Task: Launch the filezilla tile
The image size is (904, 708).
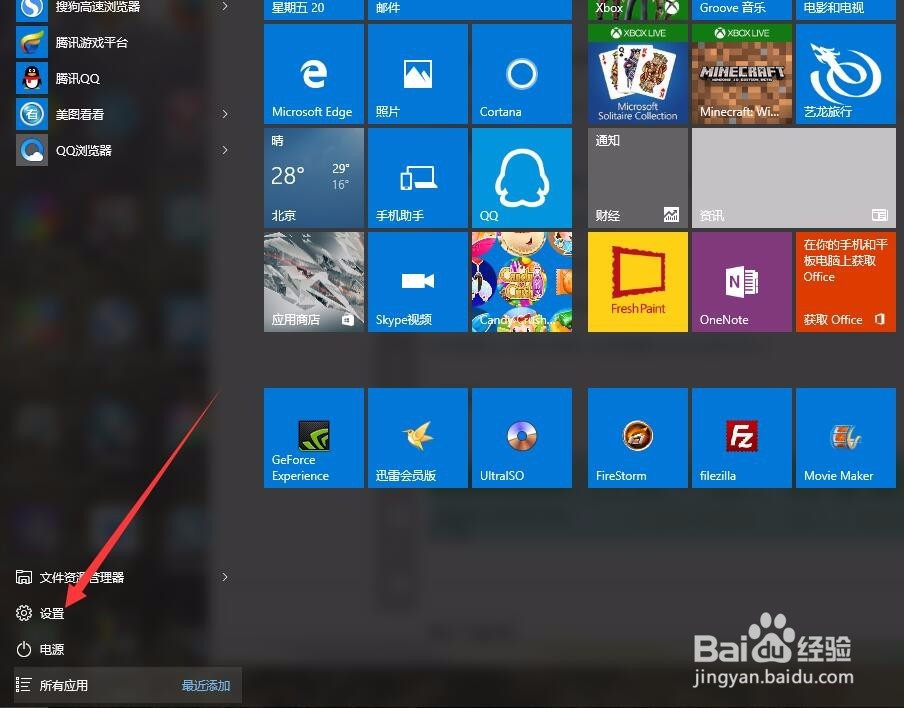Action: [741, 438]
